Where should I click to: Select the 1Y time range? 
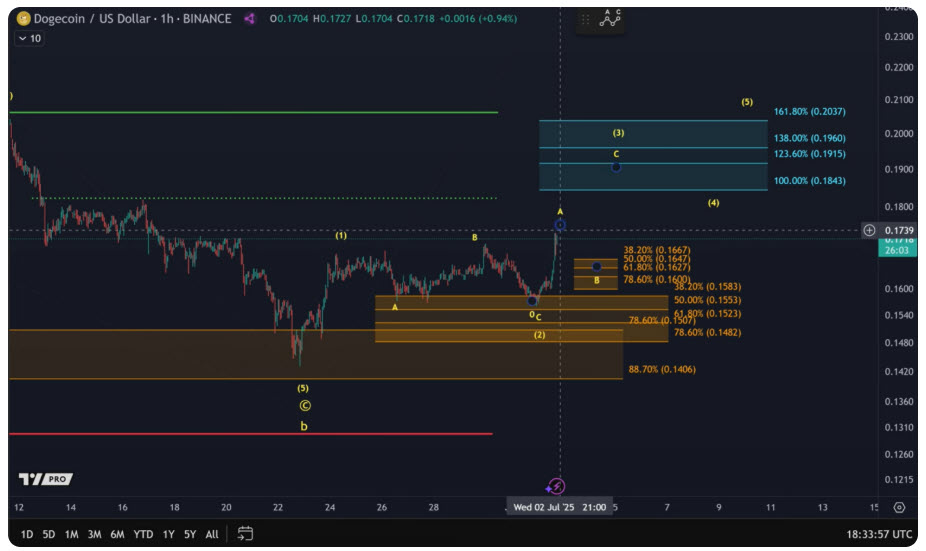pos(168,534)
